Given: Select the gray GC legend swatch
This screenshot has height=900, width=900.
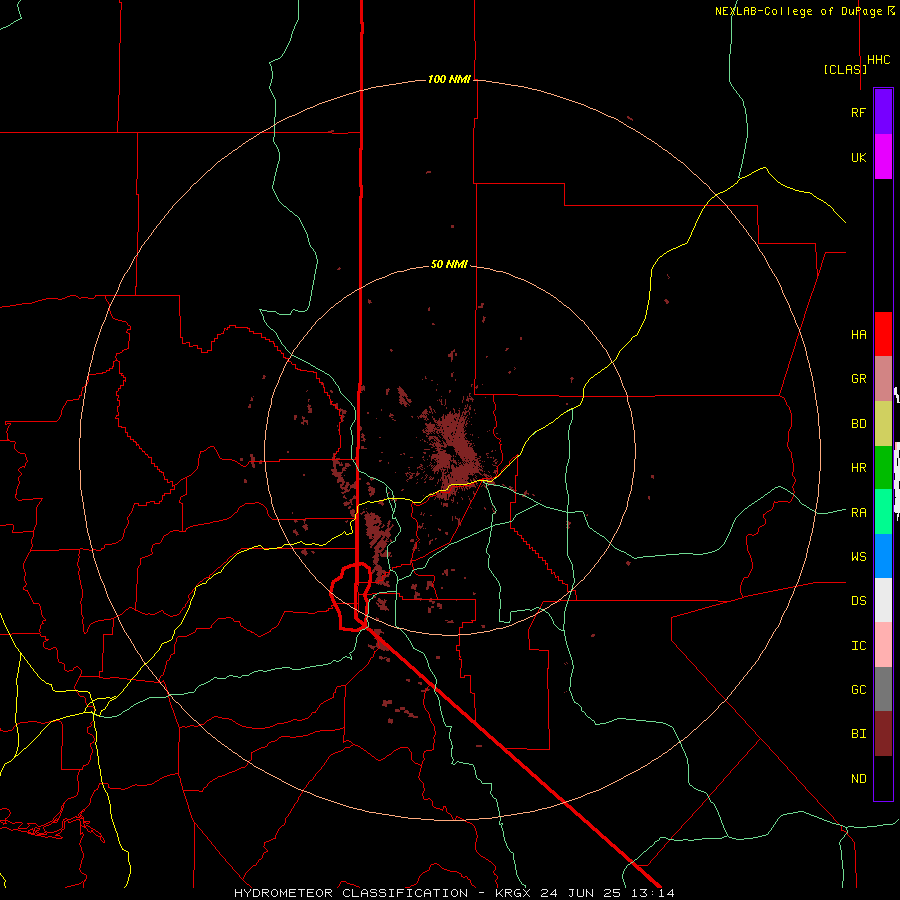Looking at the screenshot, I should [x=883, y=689].
